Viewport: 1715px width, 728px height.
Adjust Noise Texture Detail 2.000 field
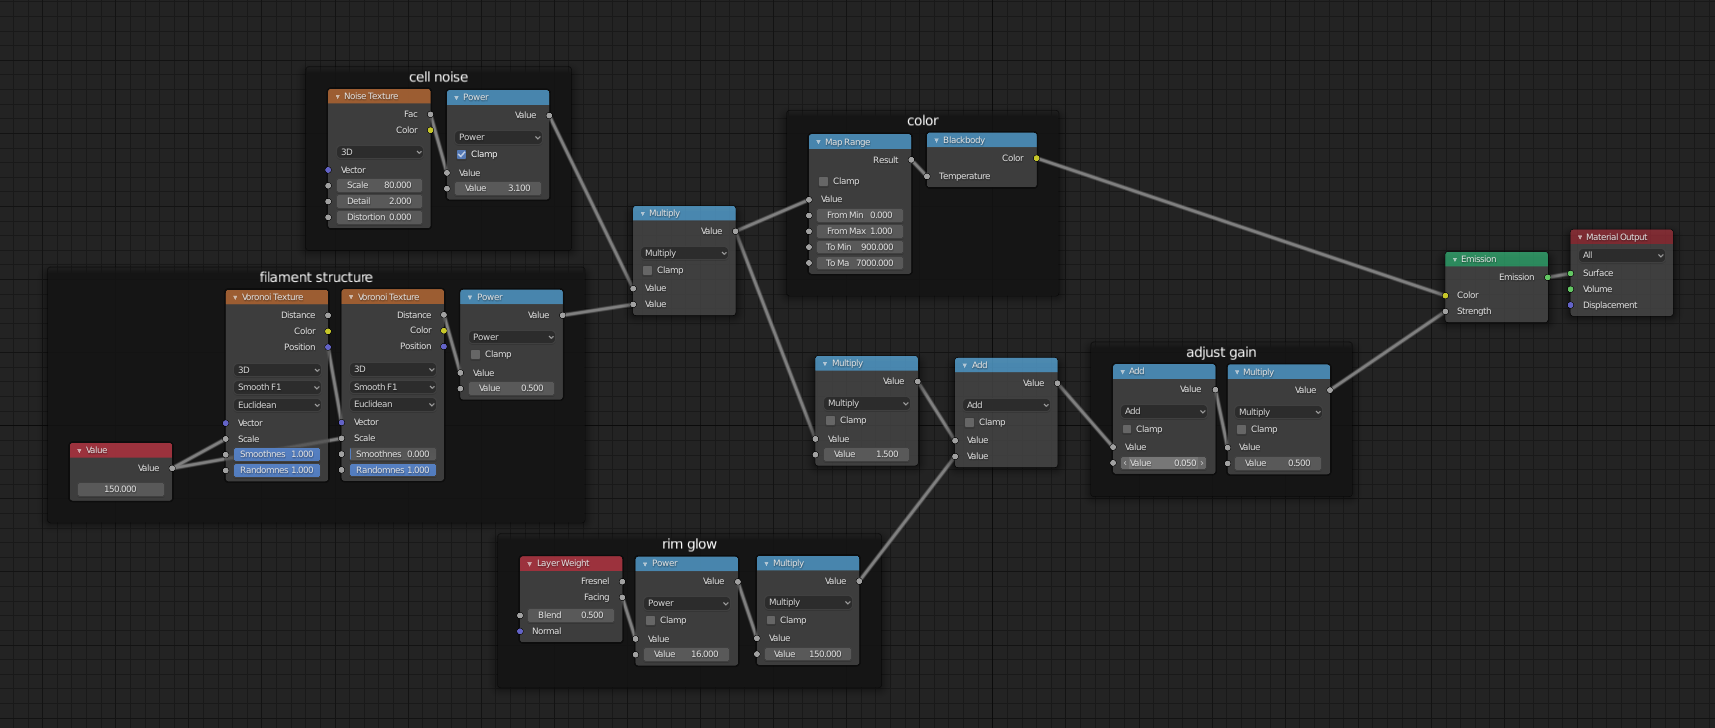(x=380, y=201)
